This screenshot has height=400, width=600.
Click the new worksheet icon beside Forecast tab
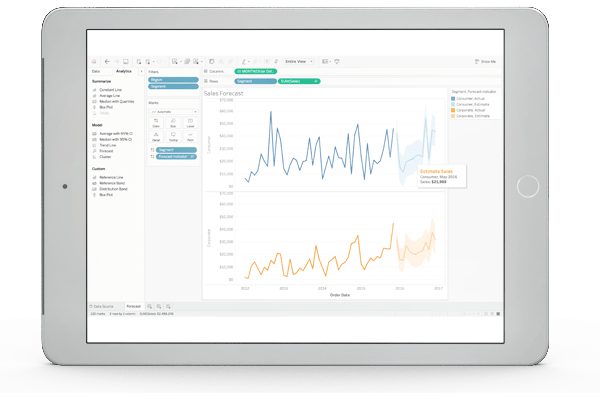tap(150, 306)
